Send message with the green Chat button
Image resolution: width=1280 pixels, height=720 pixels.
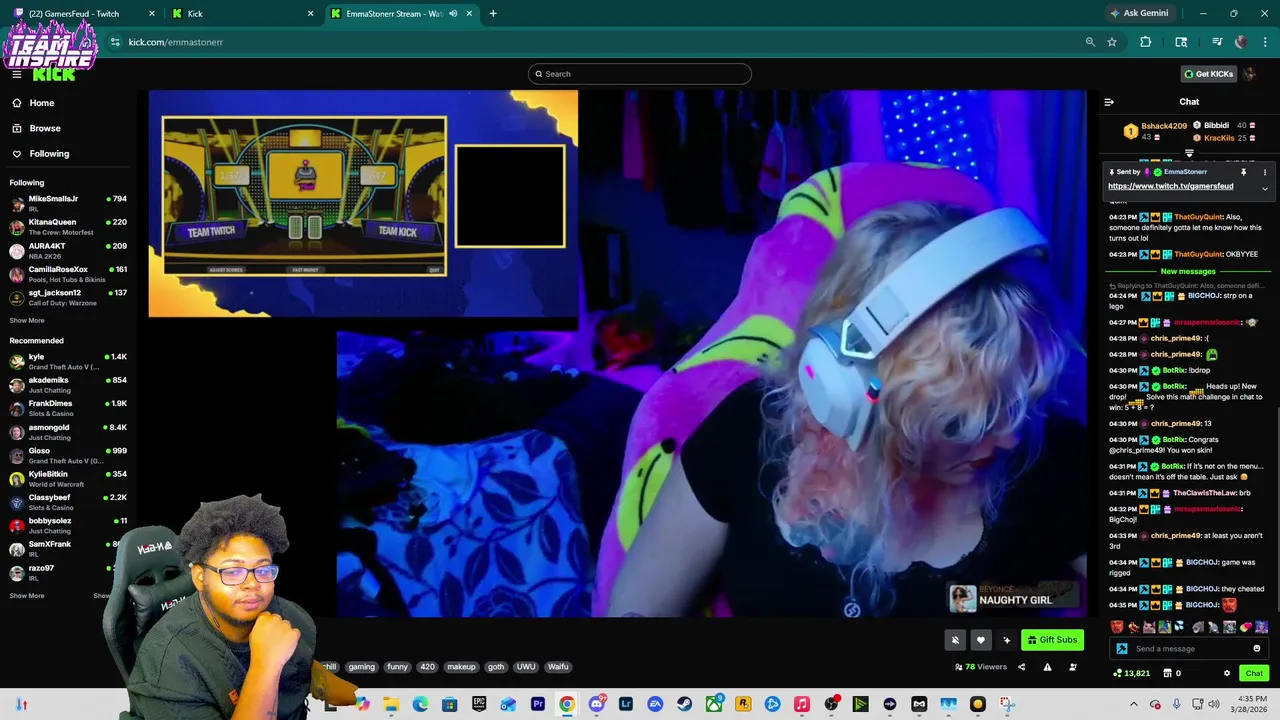1254,674
